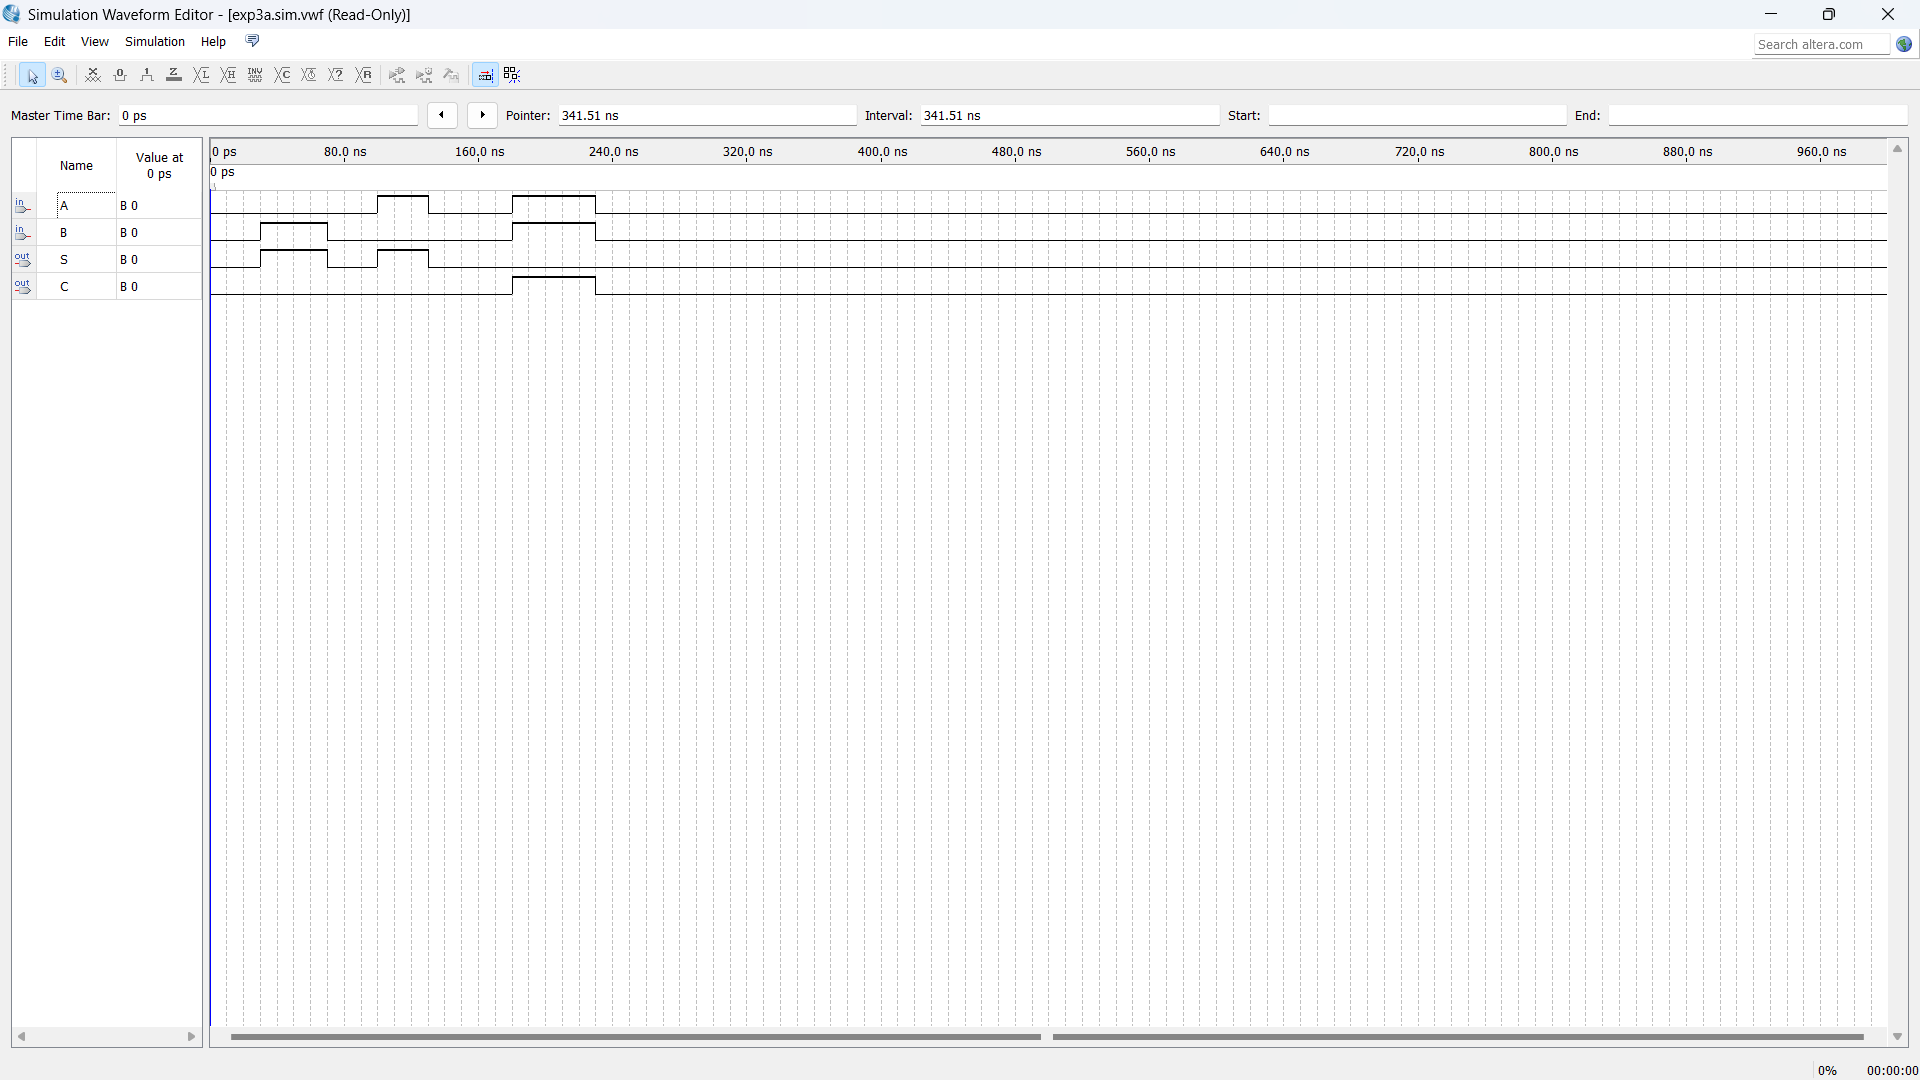
Task: Click the Search altera.com field
Action: 1820,44
